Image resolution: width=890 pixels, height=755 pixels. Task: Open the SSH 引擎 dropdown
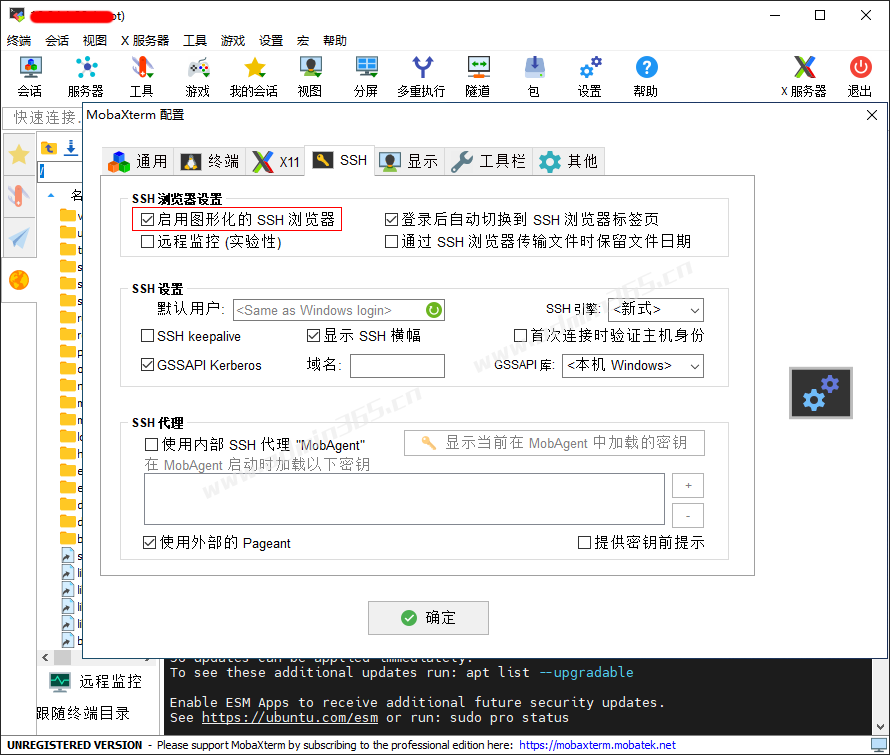point(656,310)
